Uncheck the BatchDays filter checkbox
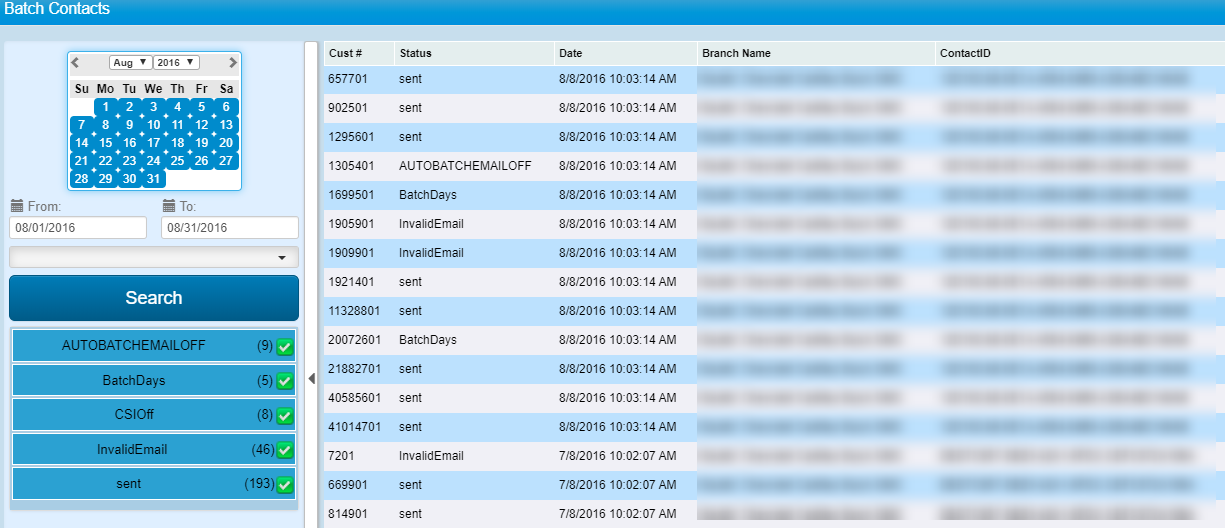Screen dimensions: 1225x528 (x=285, y=381)
